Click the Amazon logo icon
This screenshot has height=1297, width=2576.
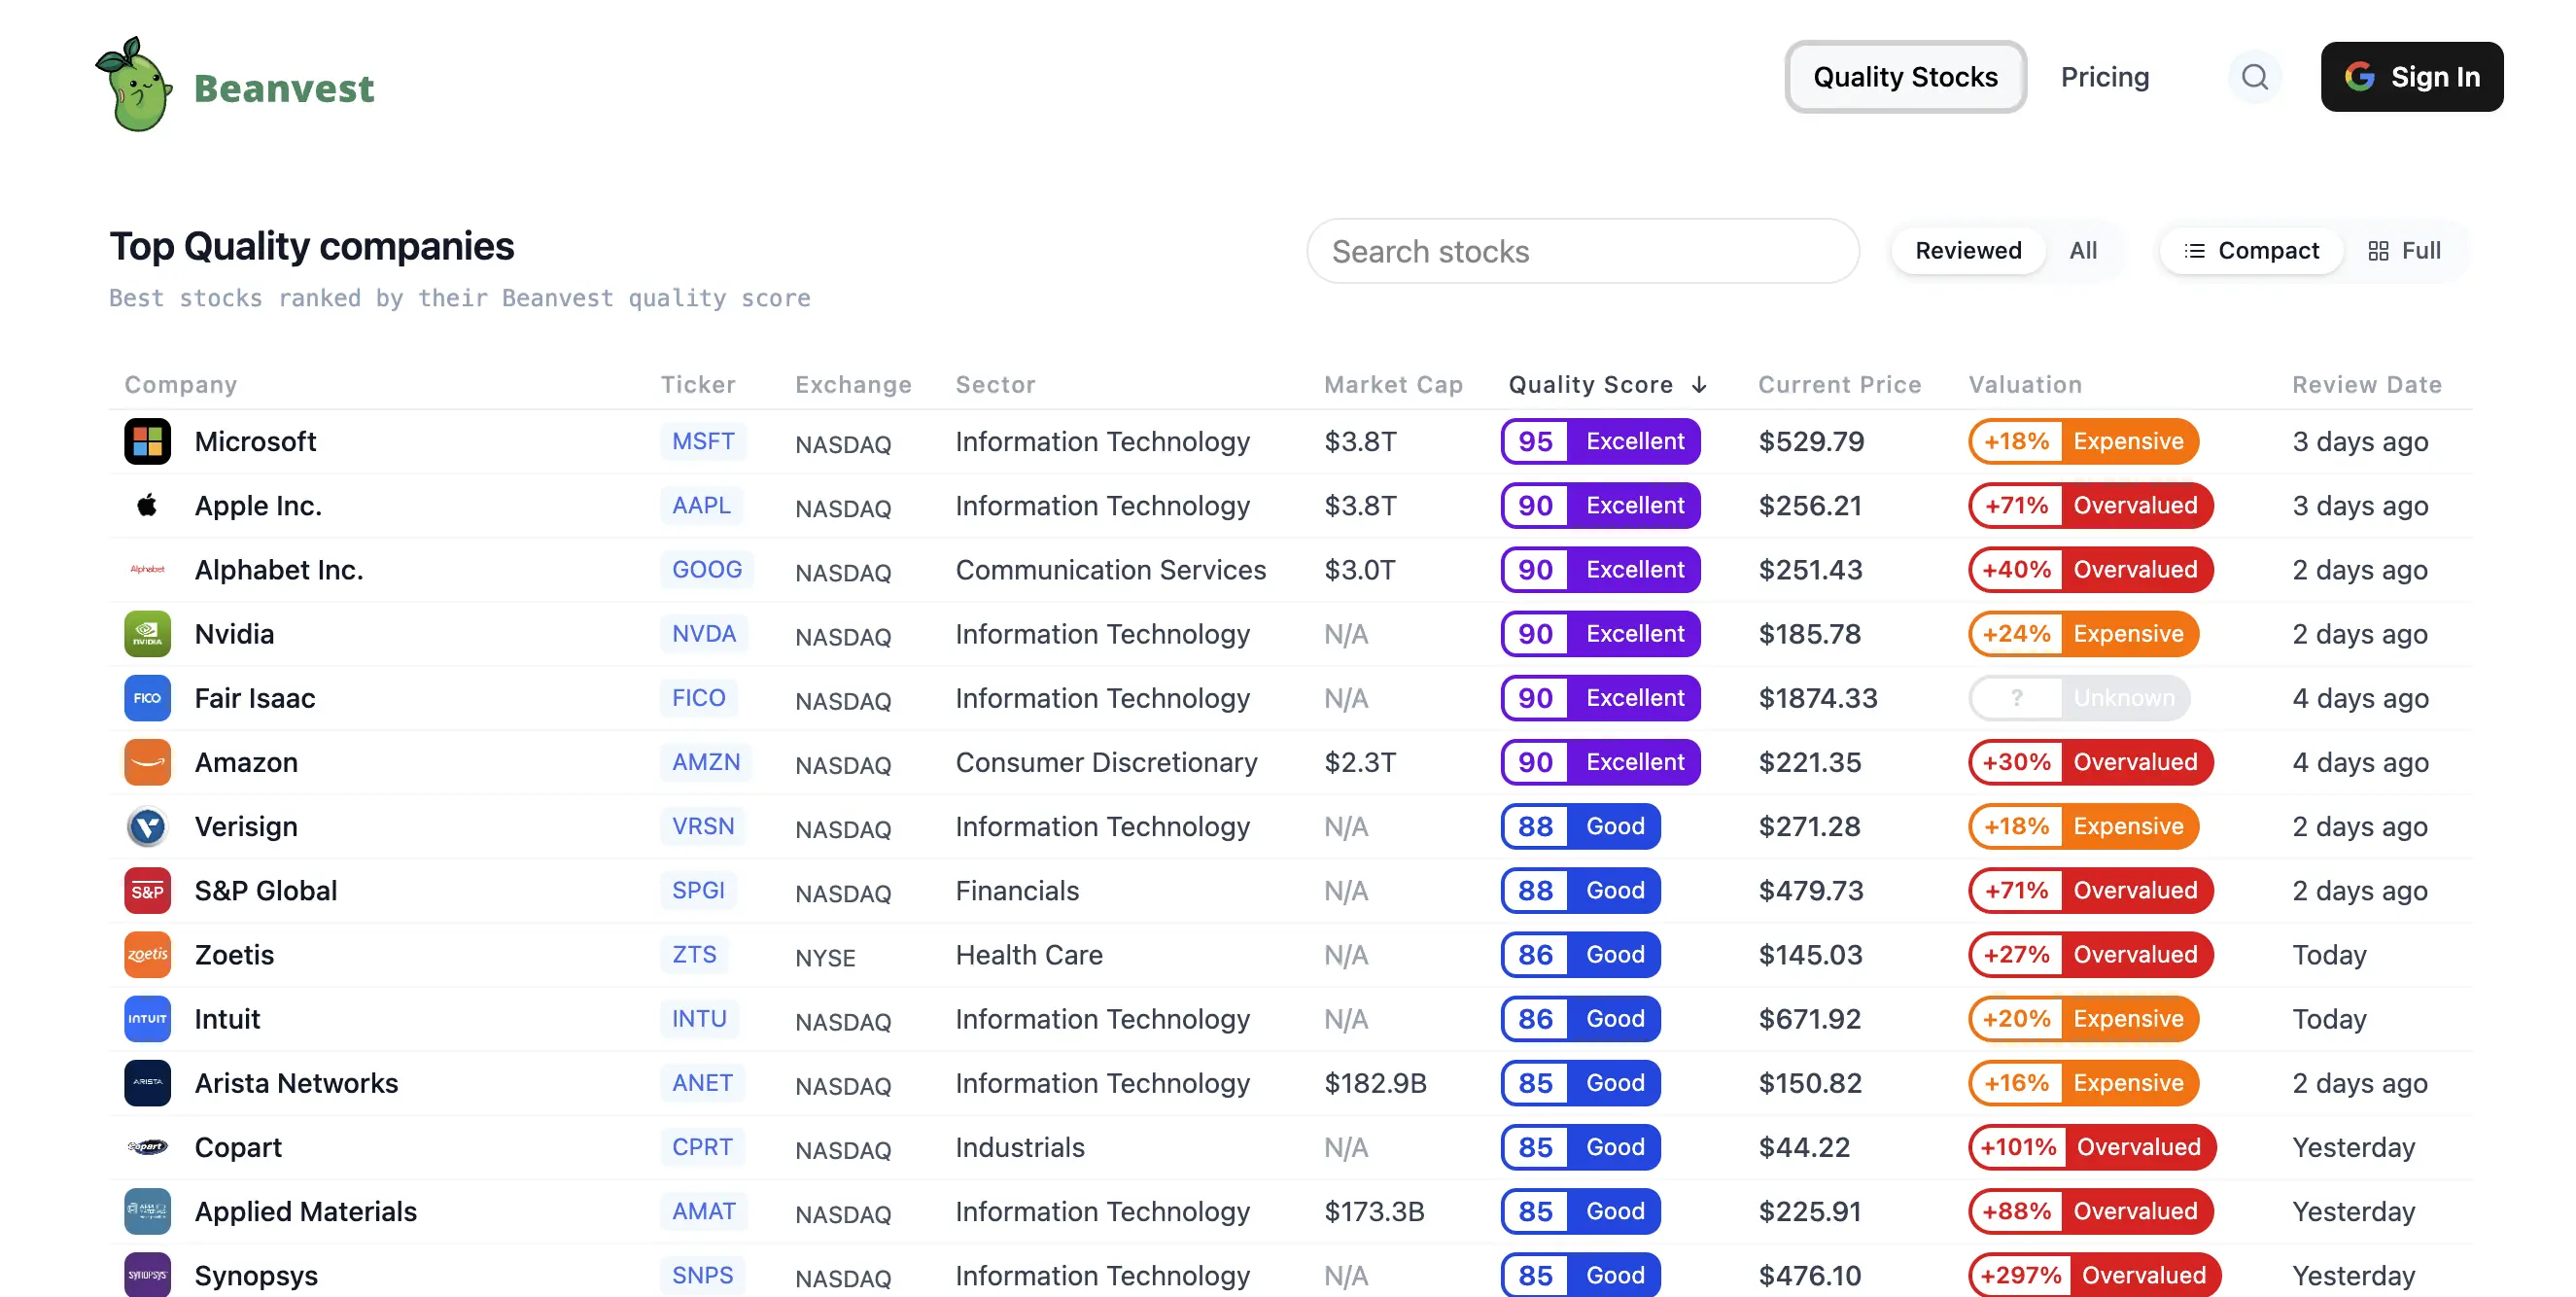[x=147, y=762]
